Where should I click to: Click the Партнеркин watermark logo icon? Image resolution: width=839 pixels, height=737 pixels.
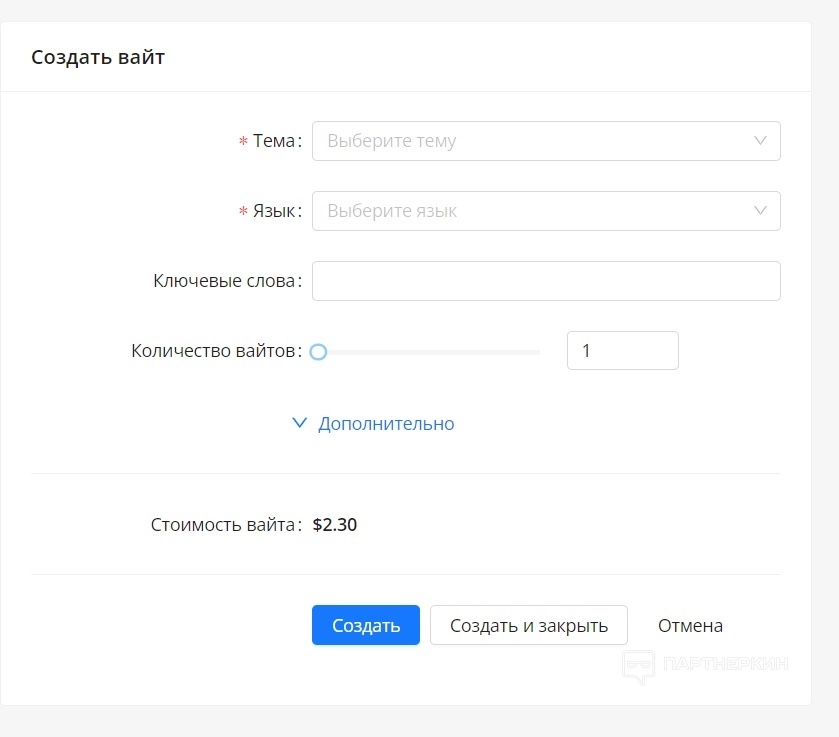click(639, 665)
